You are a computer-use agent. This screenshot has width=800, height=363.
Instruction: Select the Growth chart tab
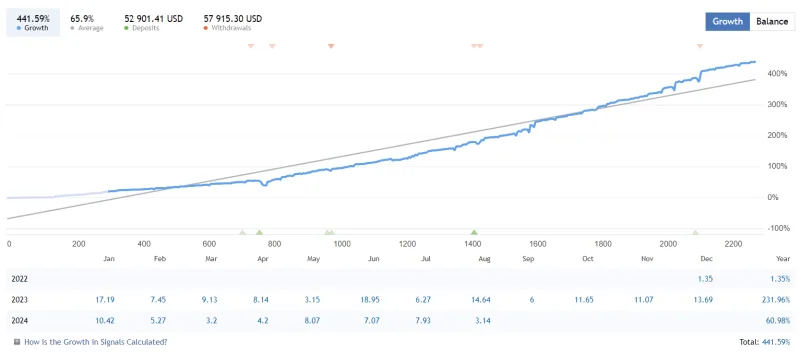(728, 22)
